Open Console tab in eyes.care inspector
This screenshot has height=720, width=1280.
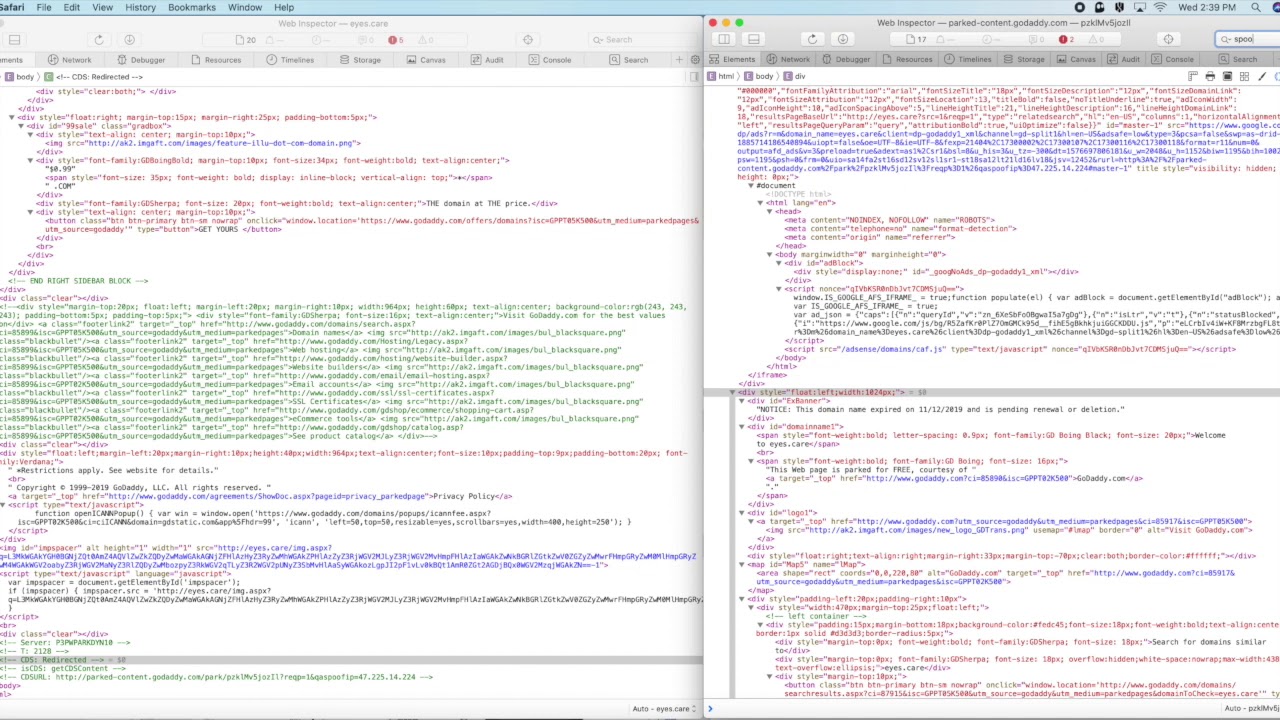[x=551, y=60]
